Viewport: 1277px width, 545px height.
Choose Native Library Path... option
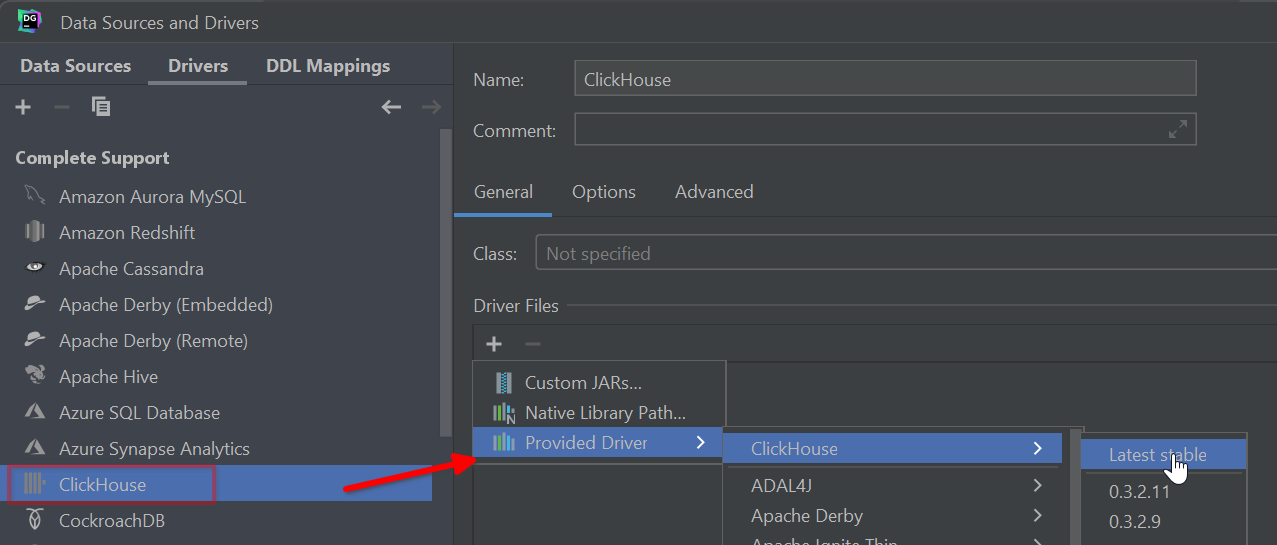[x=605, y=413]
